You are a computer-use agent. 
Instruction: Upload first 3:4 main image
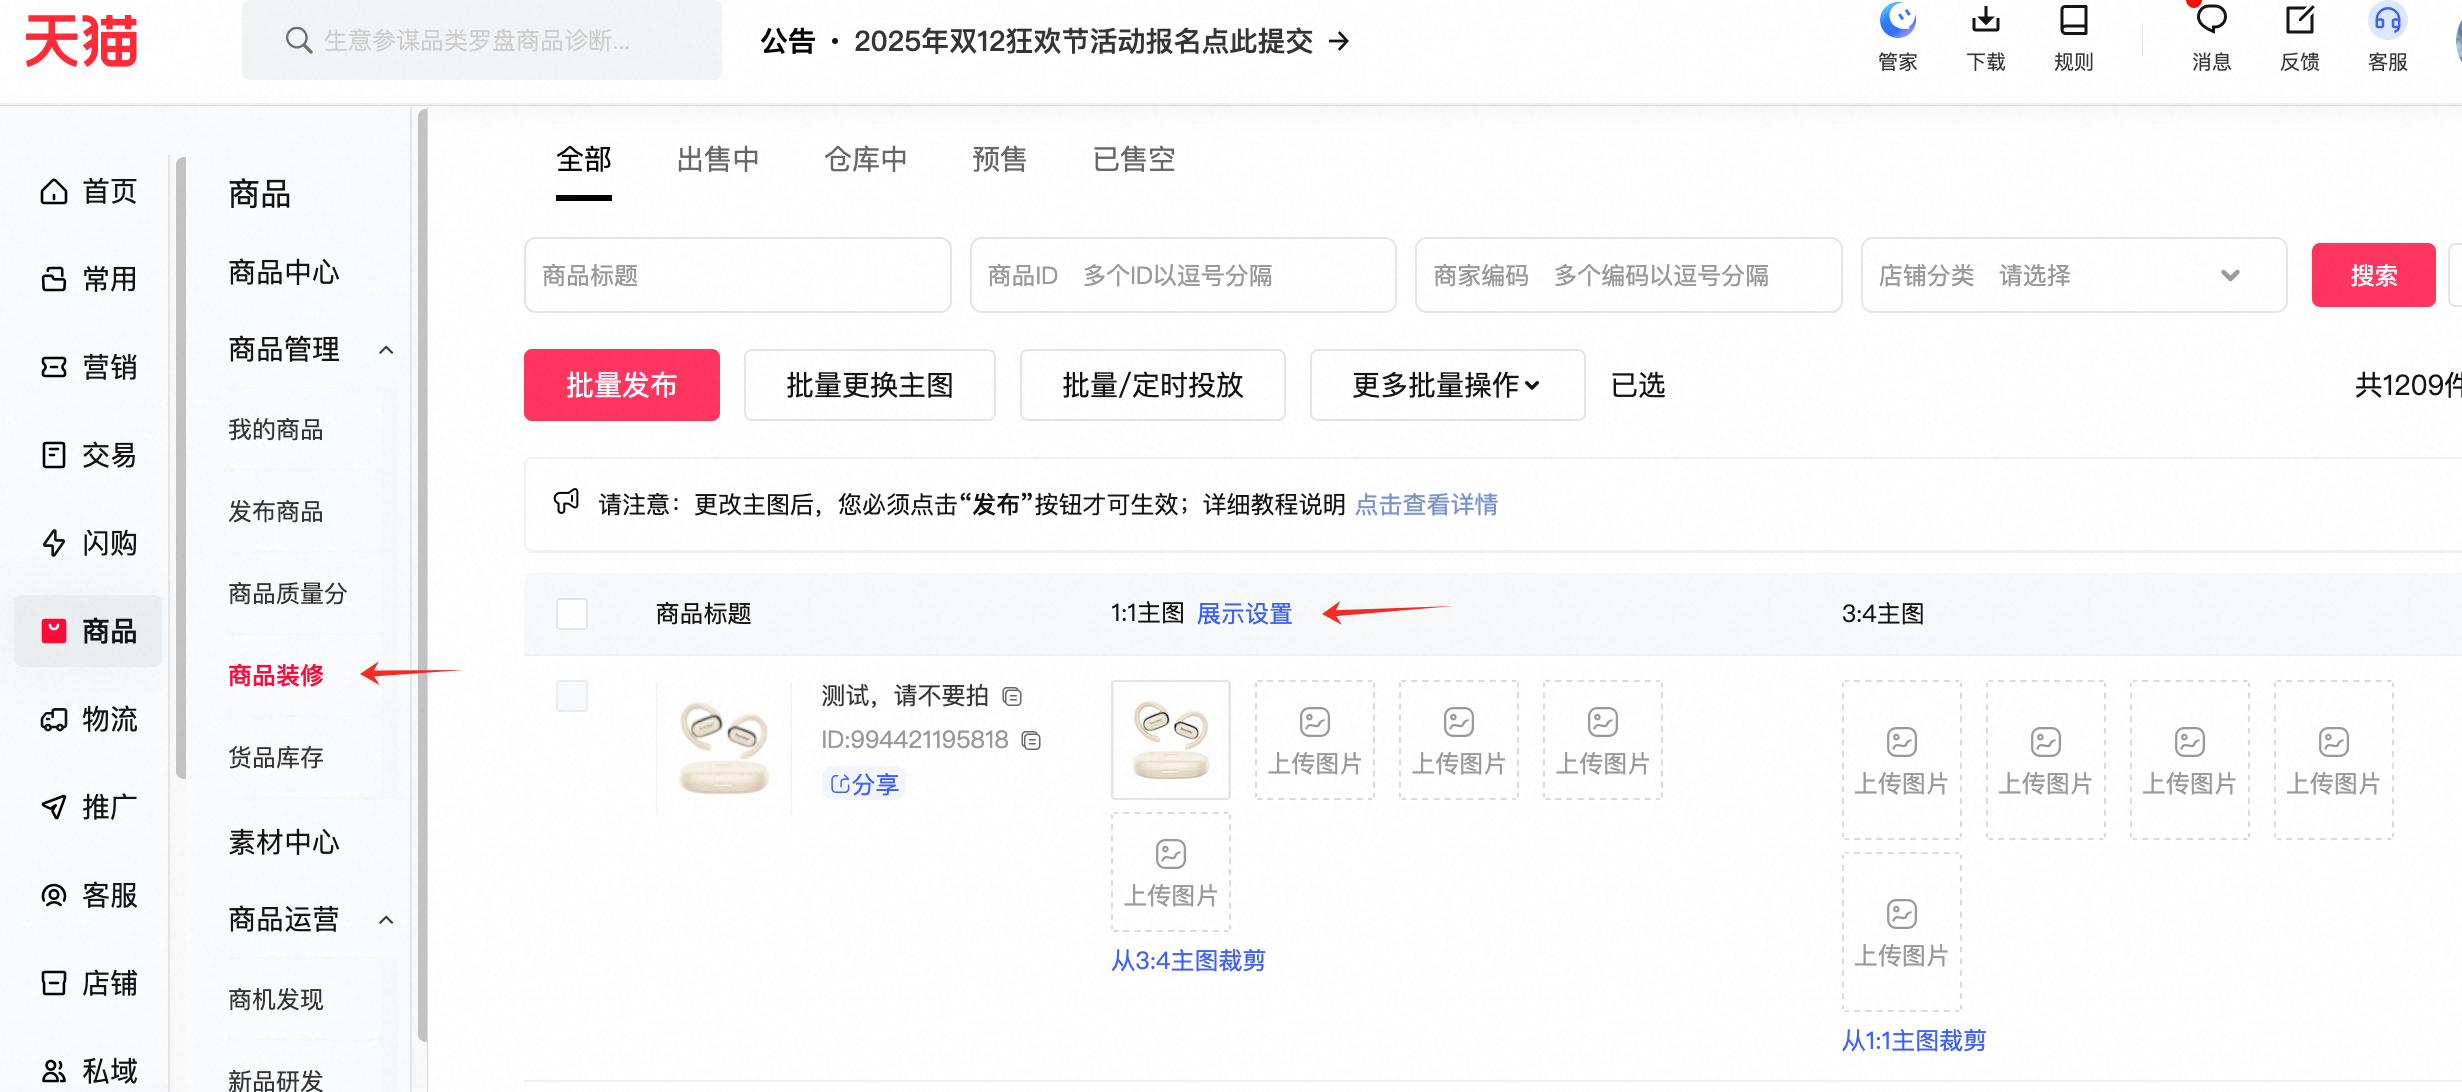coord(1901,760)
